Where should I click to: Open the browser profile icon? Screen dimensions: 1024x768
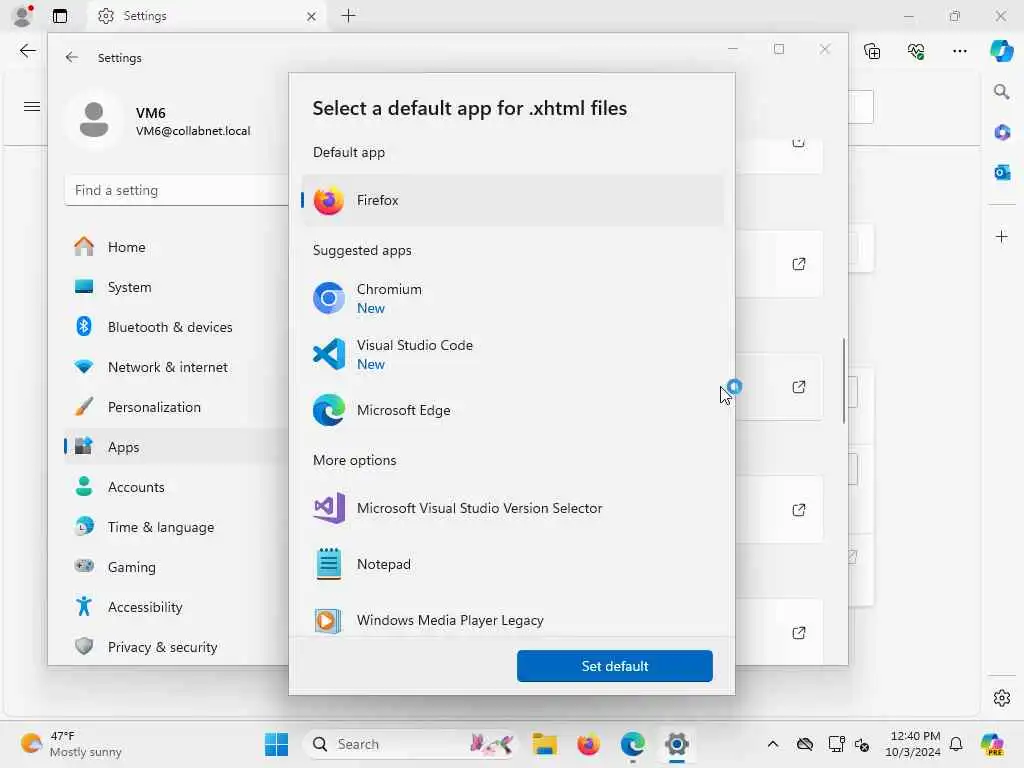click(23, 16)
